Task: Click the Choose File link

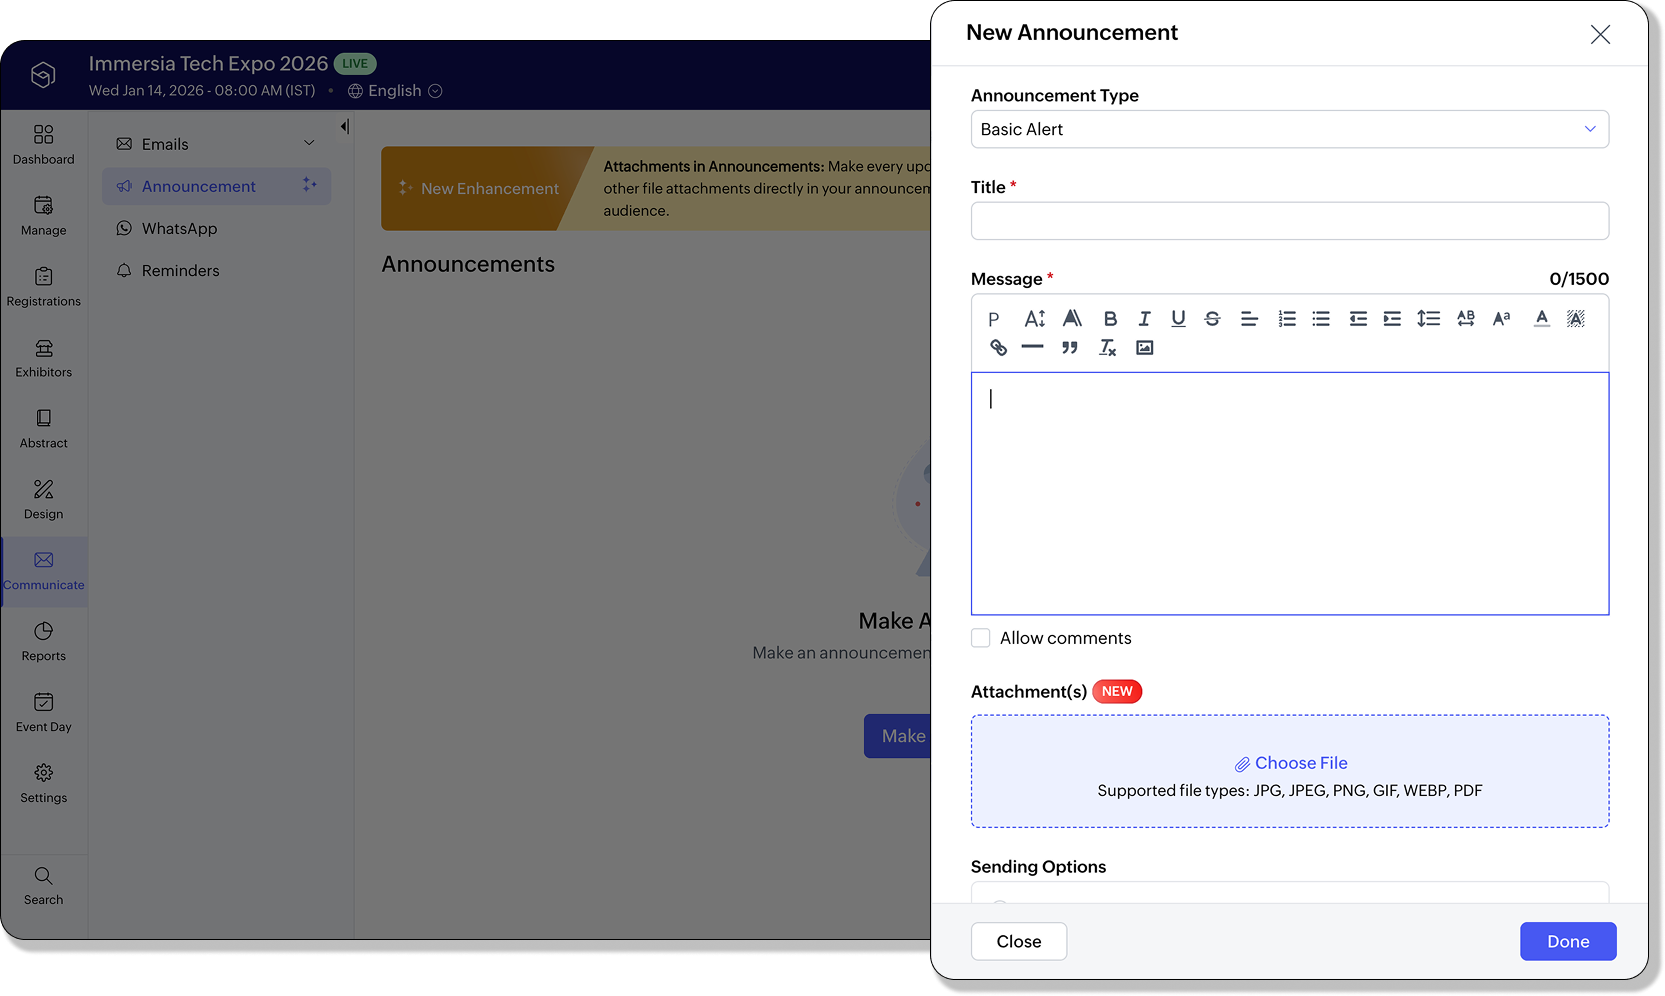Action: click(1300, 763)
